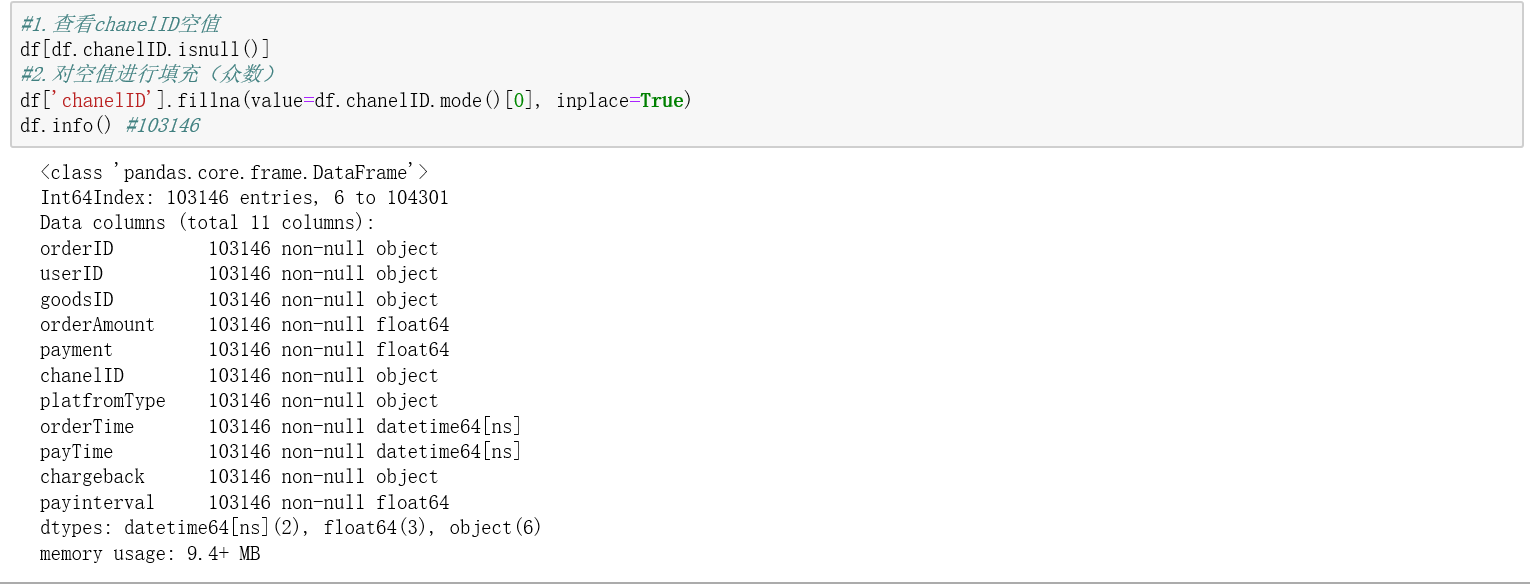
Task: Place cursor in df[df.chanelID.isnull()] line
Action: click(x=145, y=49)
